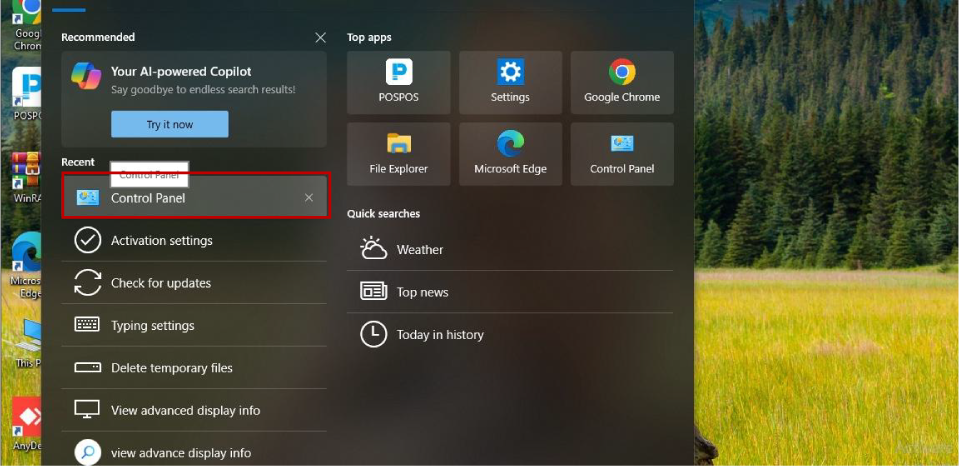Open Control Panel tile in Top apps
The height and width of the screenshot is (466, 959).
pos(622,154)
